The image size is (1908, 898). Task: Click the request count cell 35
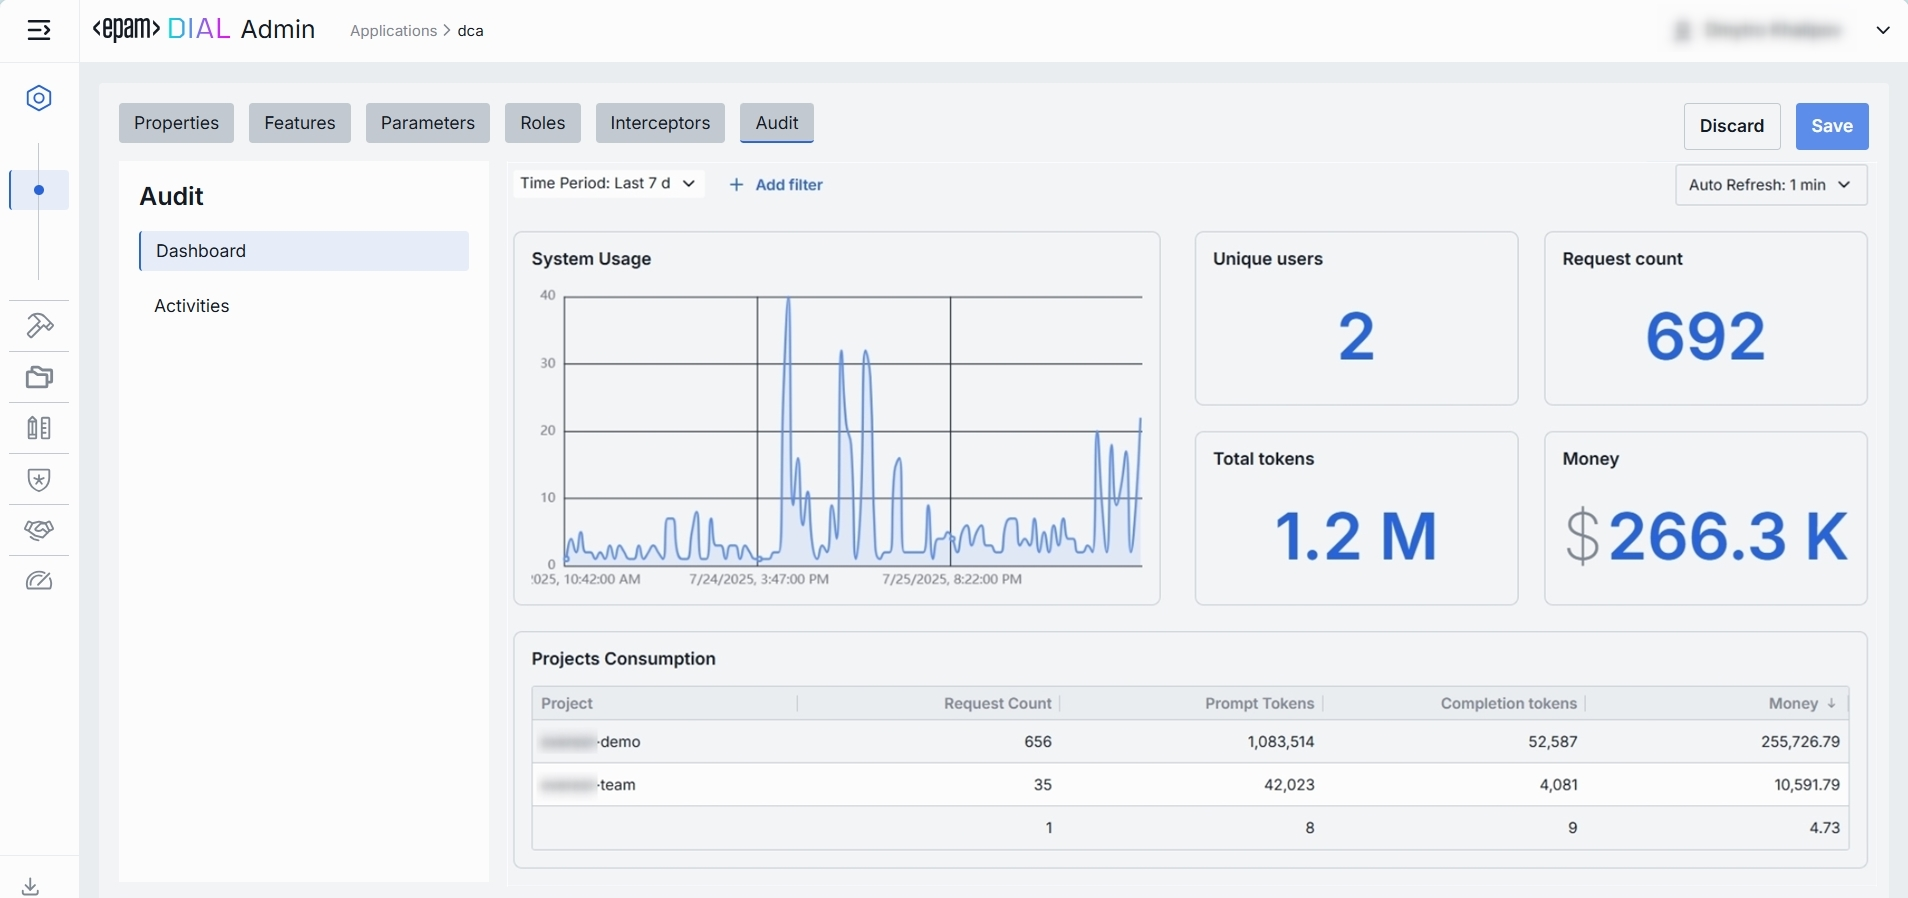tap(1043, 785)
